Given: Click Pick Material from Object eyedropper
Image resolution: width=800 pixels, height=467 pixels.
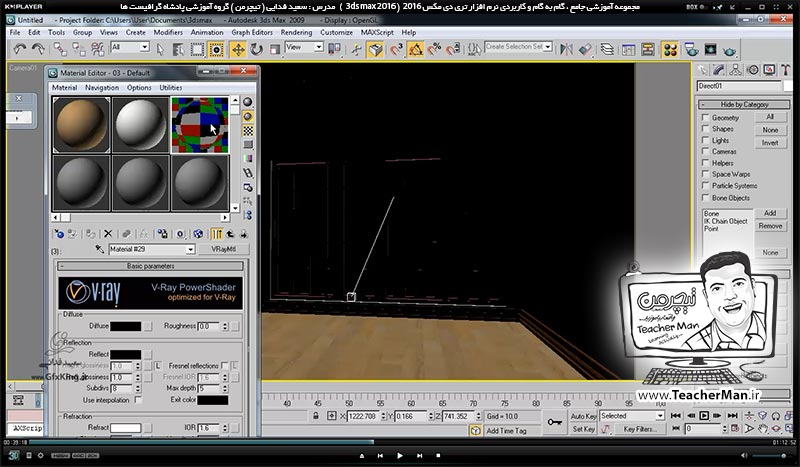Looking at the screenshot, I should click(x=99, y=249).
